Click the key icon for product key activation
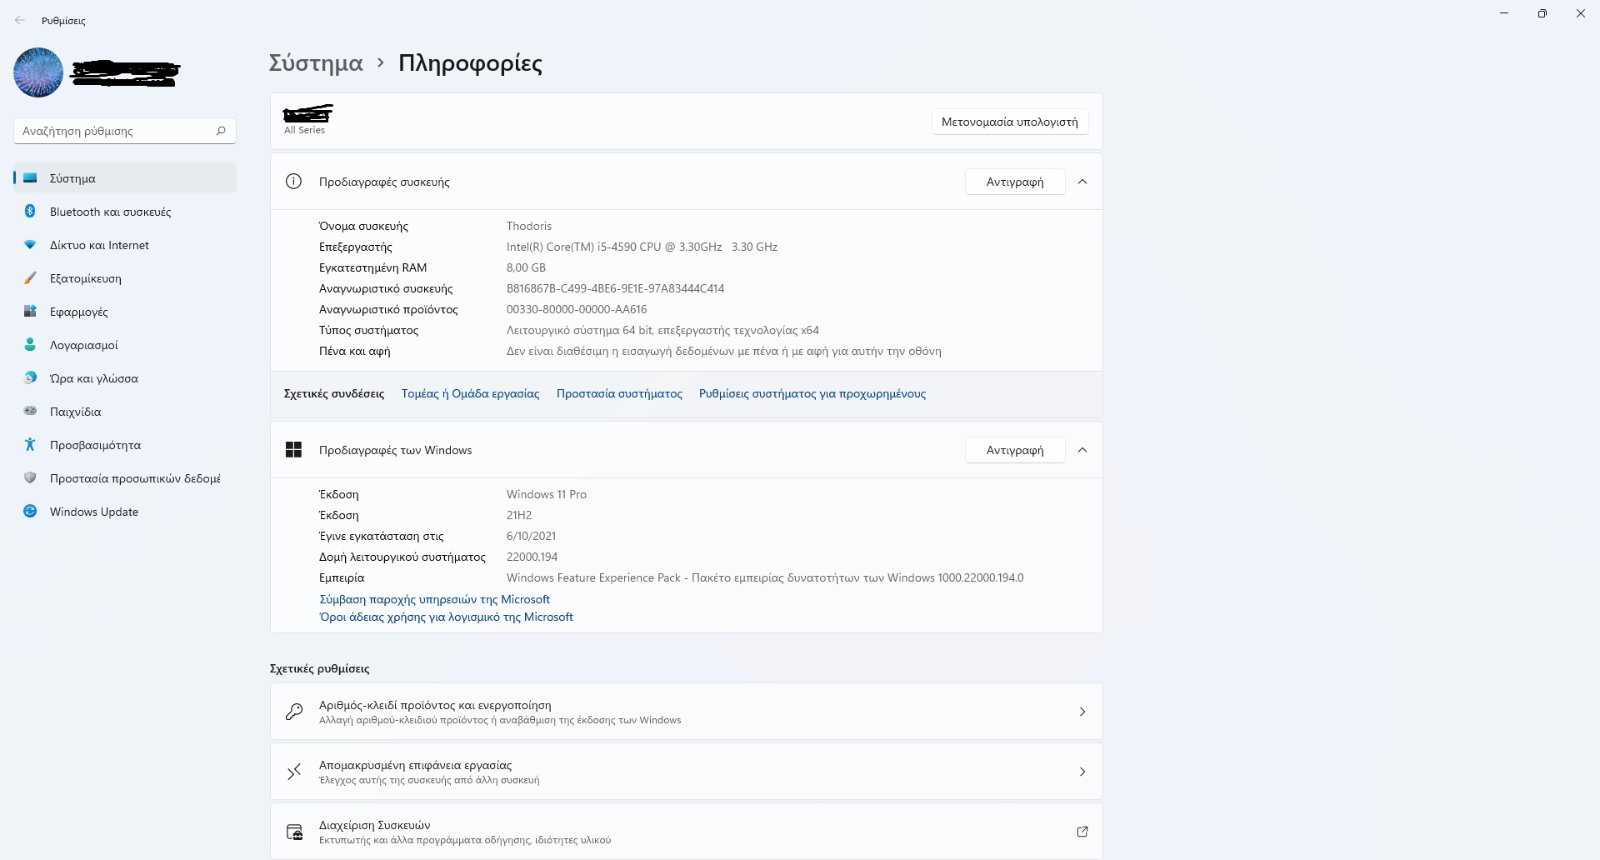Screen dimensions: 1600x860 tap(294, 711)
